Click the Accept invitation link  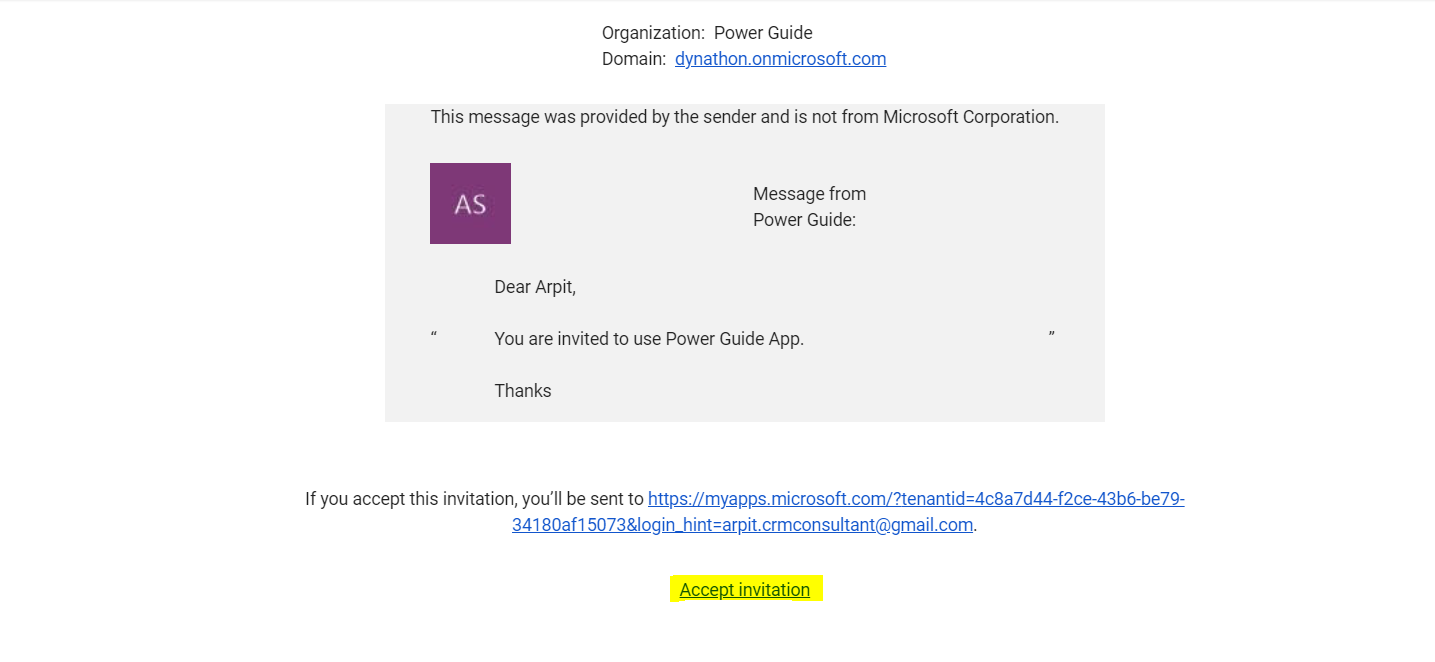[x=745, y=590]
